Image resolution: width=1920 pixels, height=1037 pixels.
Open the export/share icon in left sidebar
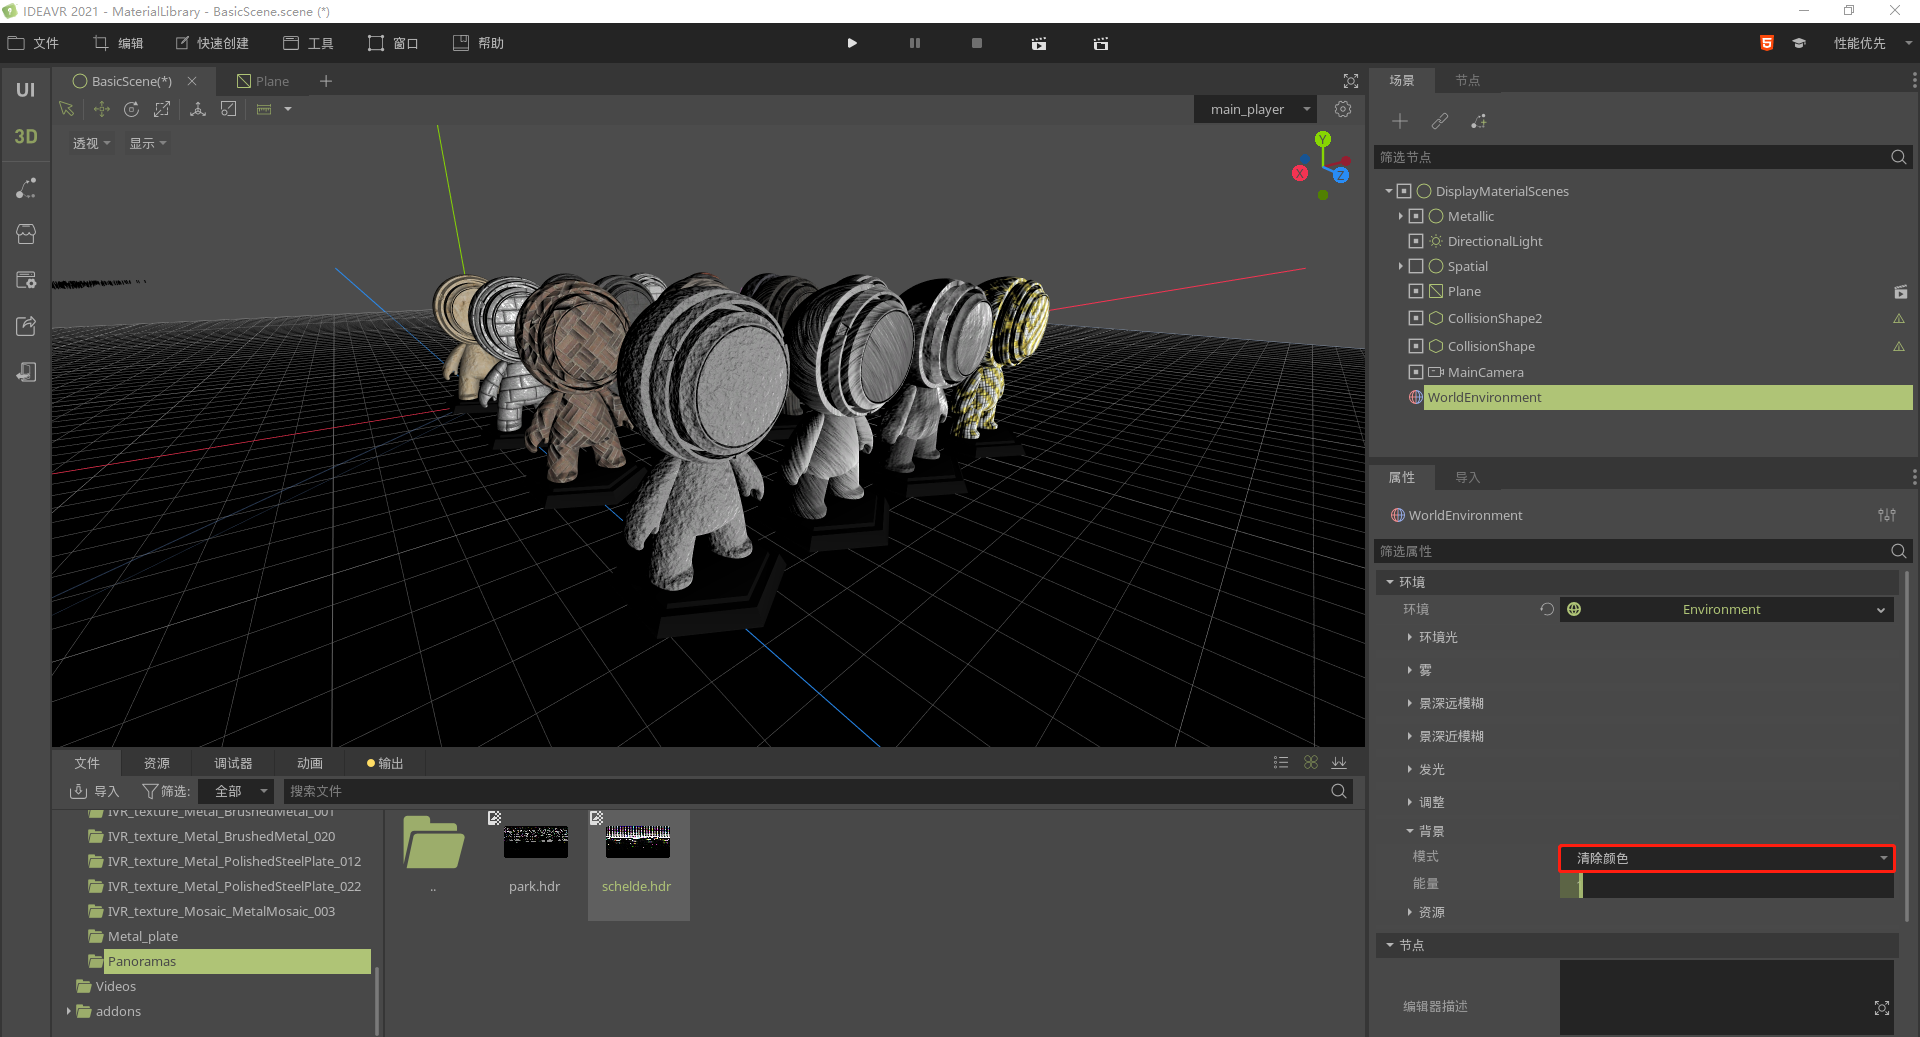coord(26,326)
